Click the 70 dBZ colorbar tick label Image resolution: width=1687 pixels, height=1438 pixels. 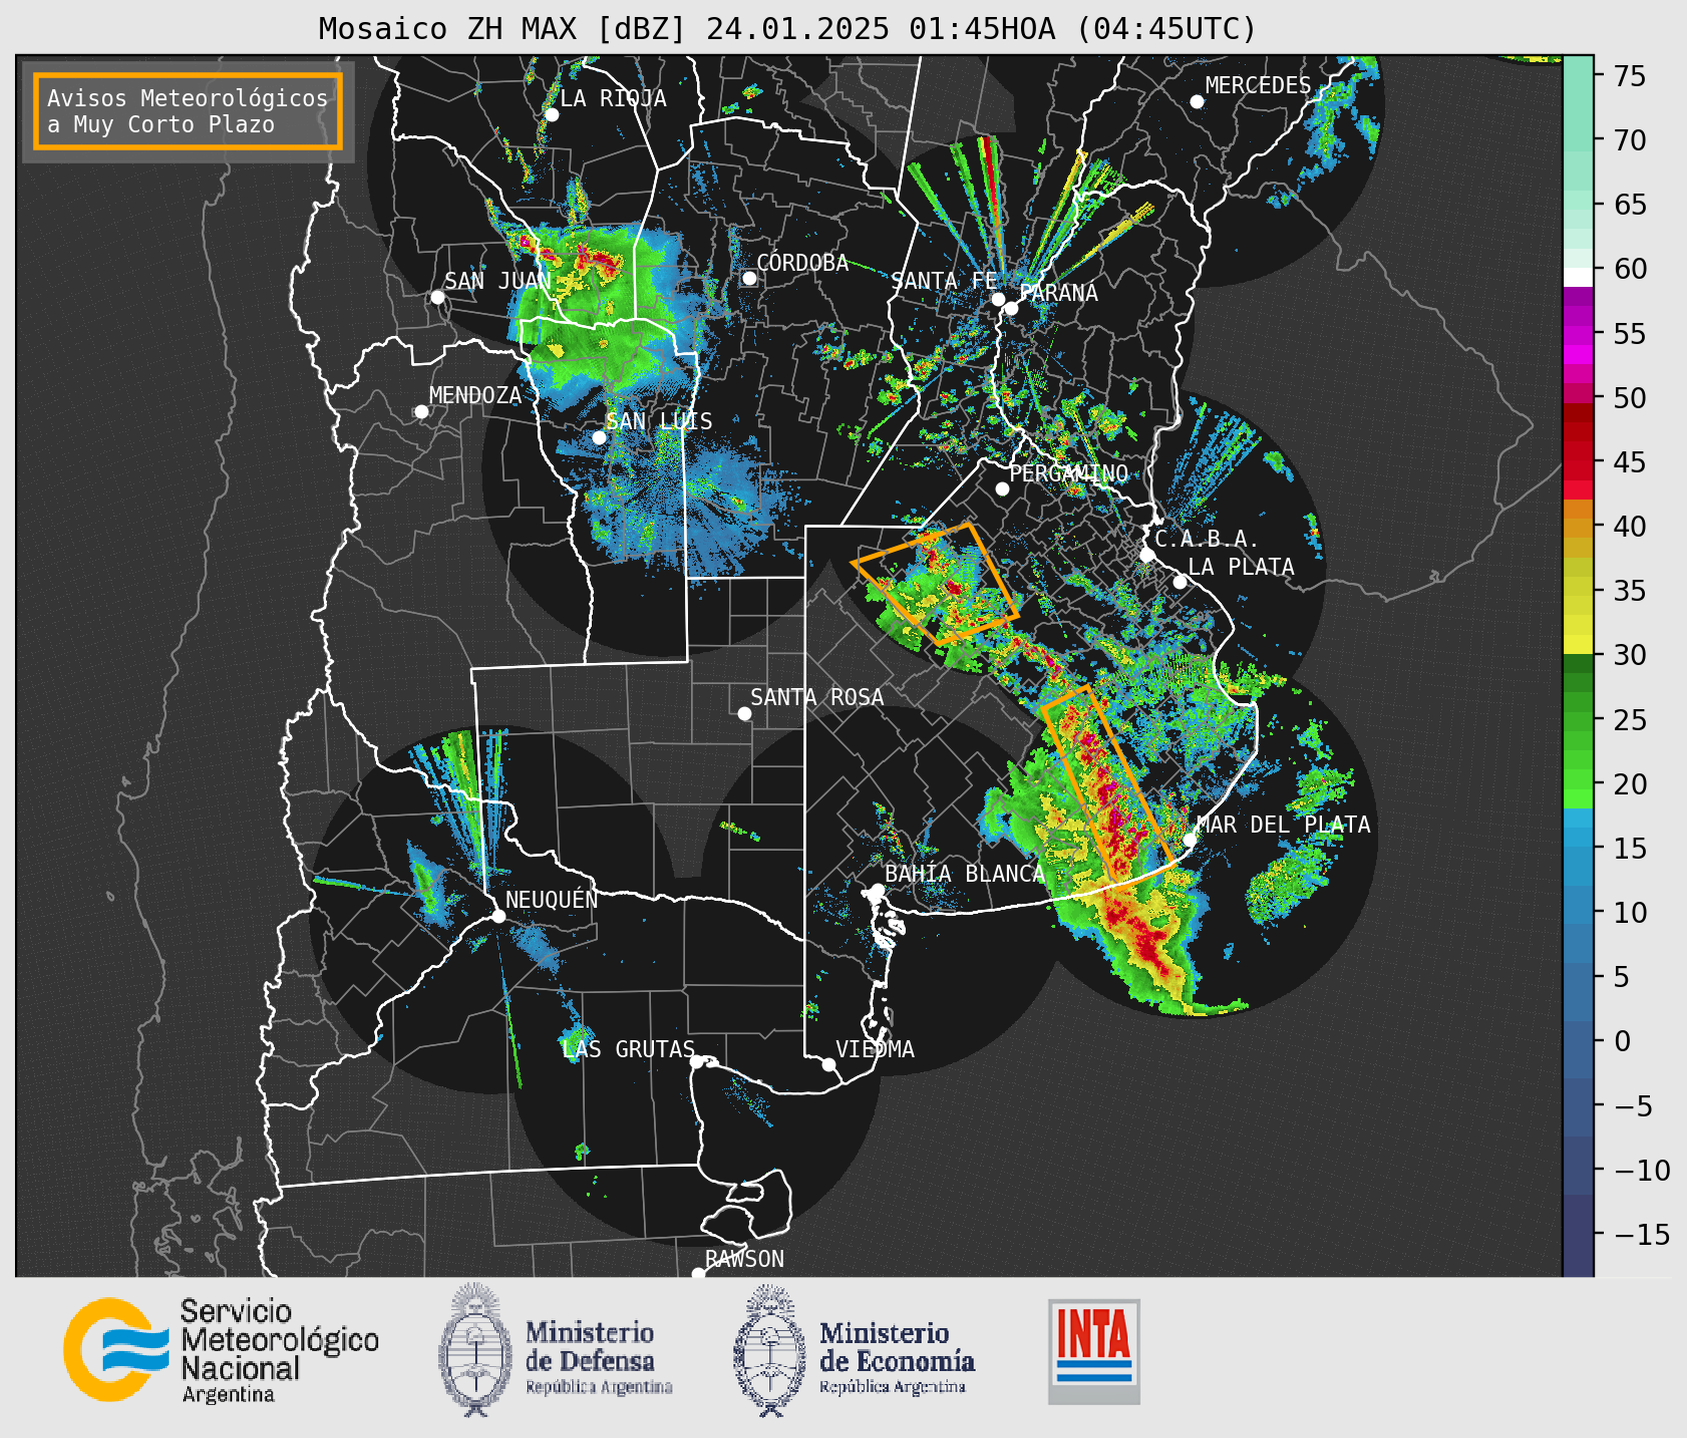coord(1630,140)
